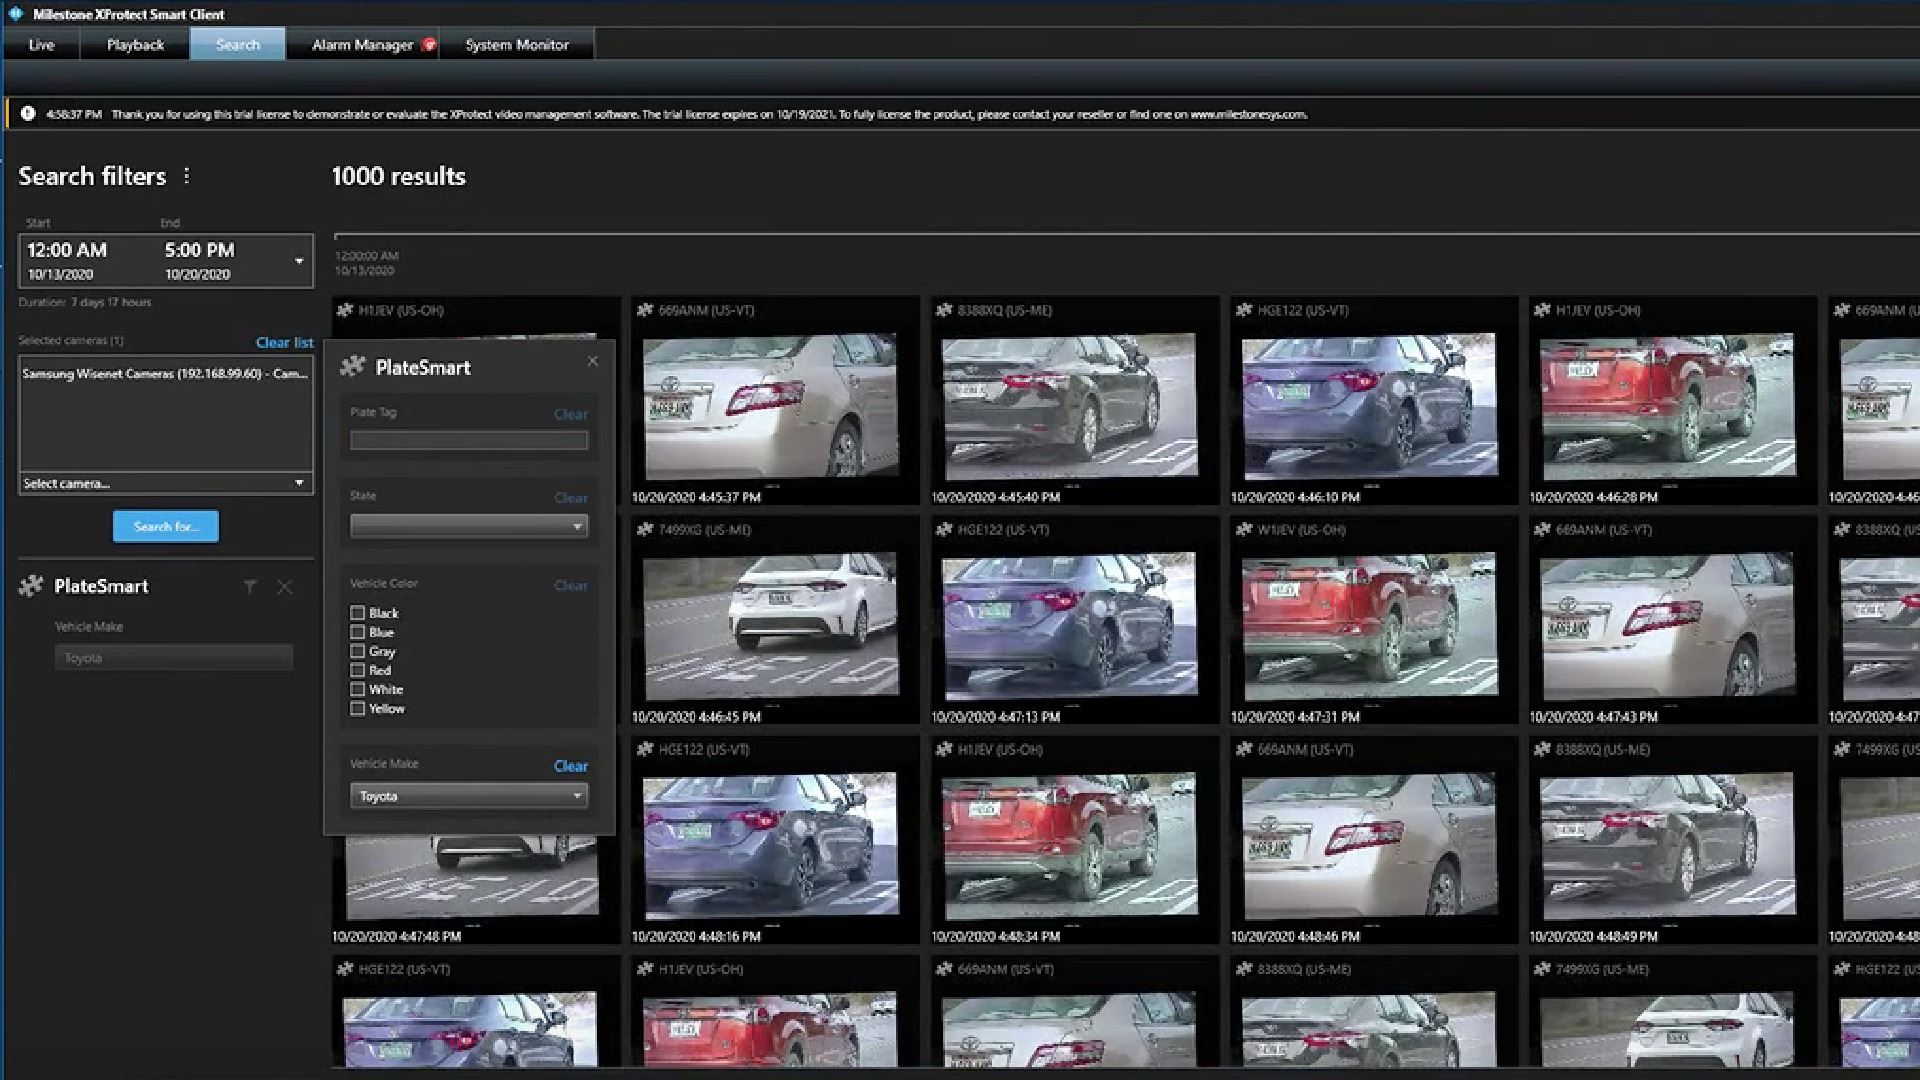Click plate icon on 8388XQ 4:48:49 PM result

coord(1543,749)
